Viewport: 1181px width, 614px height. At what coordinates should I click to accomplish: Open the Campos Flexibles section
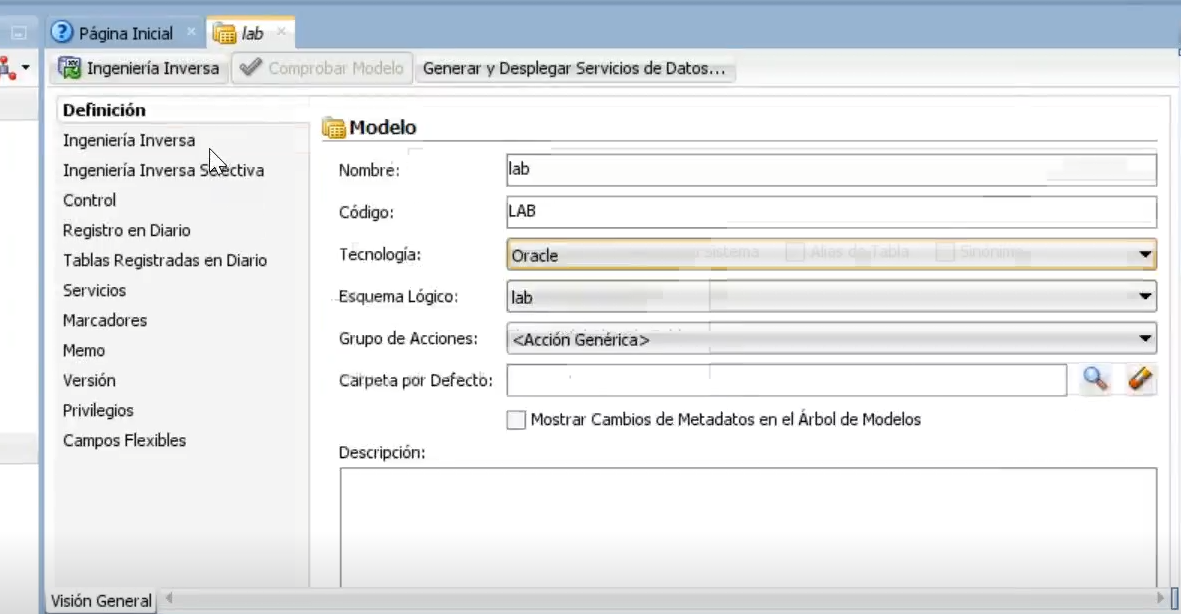pos(124,440)
